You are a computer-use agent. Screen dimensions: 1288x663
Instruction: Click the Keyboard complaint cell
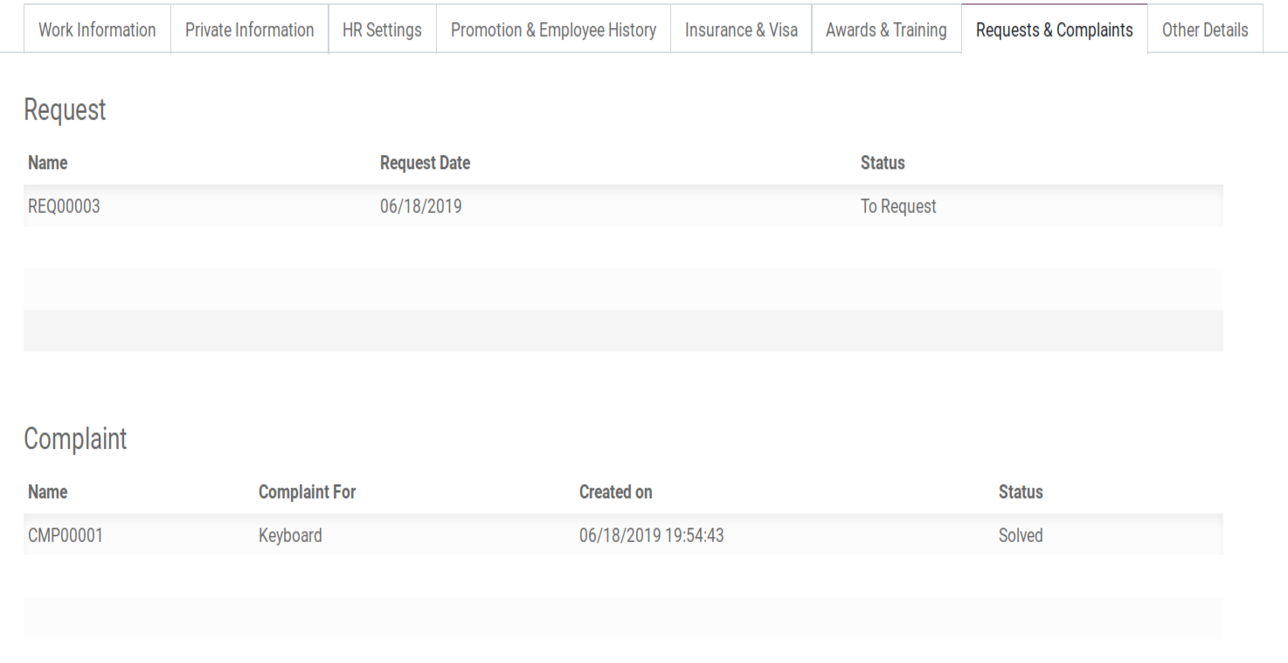point(290,536)
